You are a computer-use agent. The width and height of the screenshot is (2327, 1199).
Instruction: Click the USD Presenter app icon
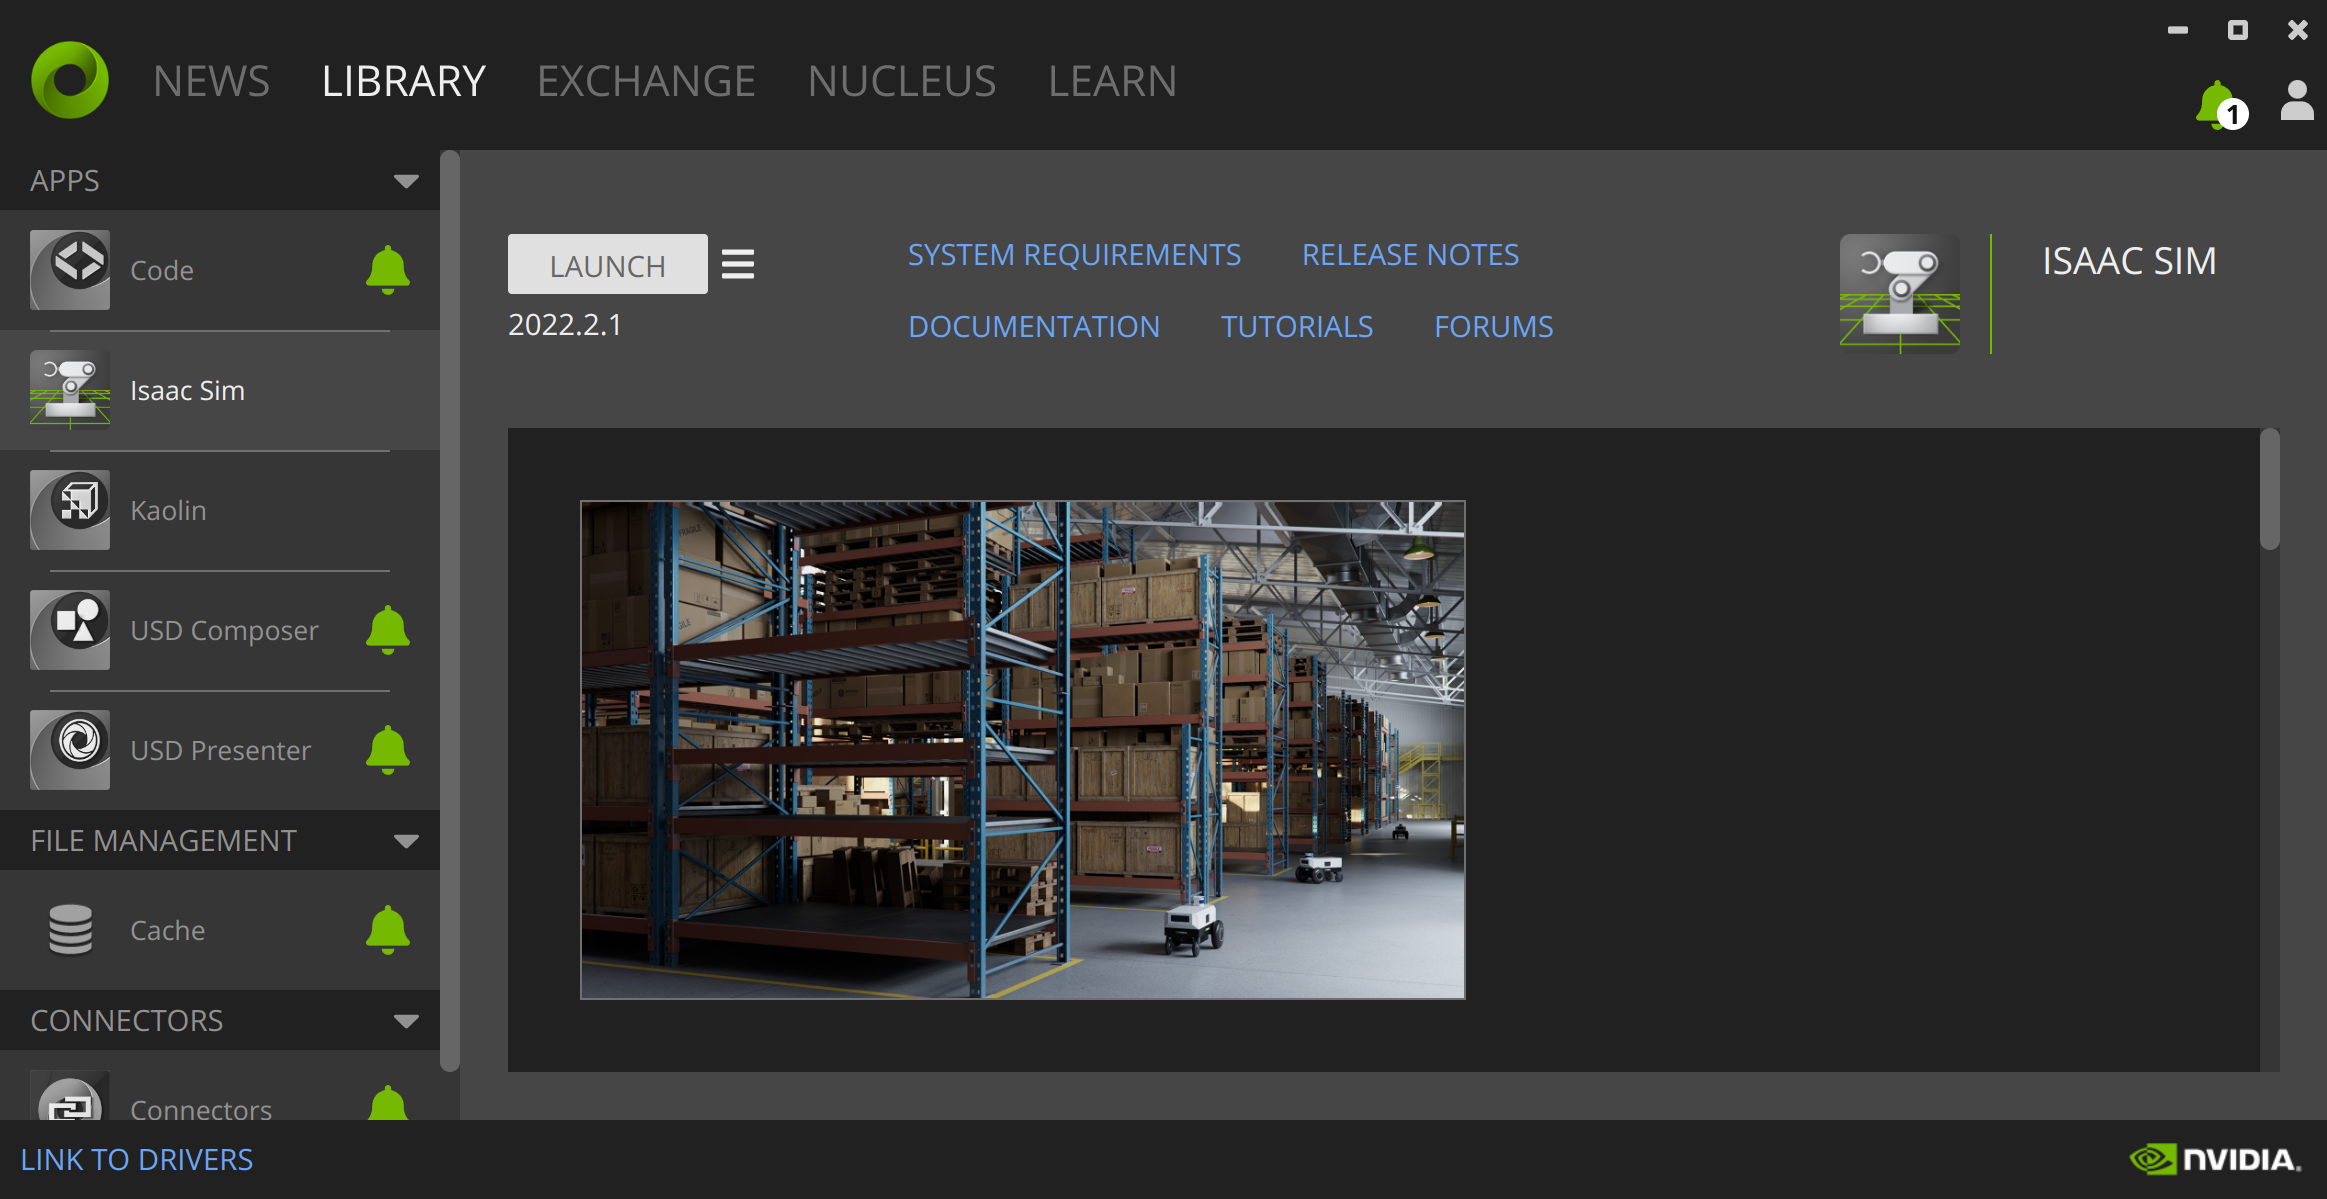pos(70,750)
